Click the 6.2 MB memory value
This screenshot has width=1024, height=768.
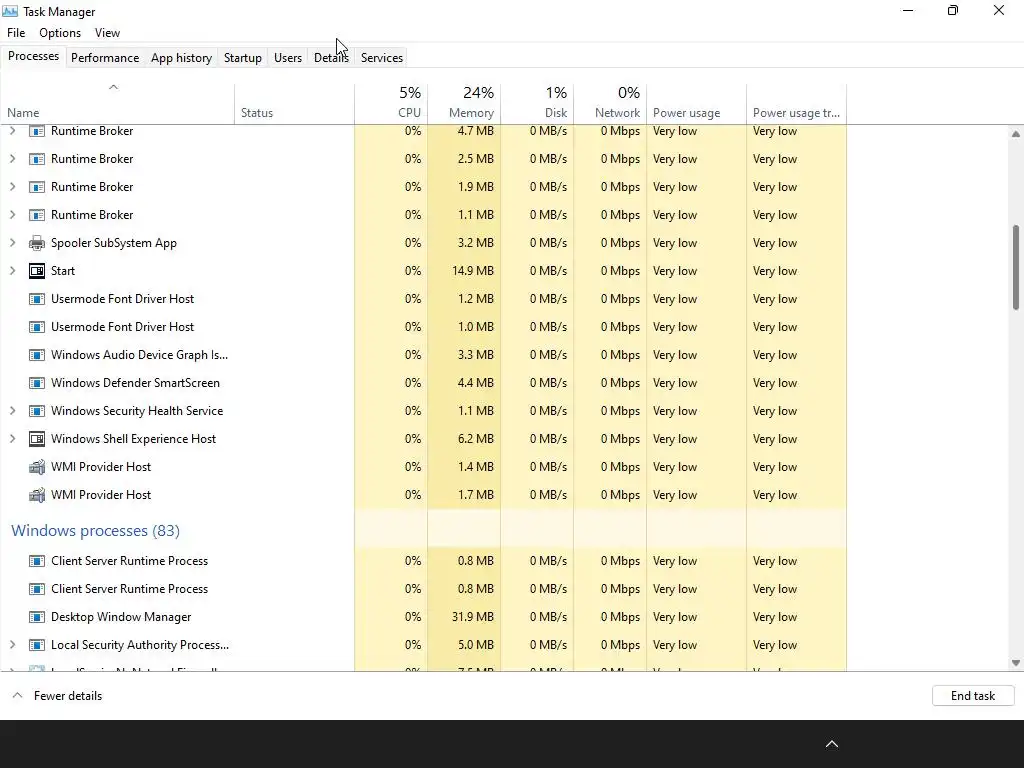[475, 439]
